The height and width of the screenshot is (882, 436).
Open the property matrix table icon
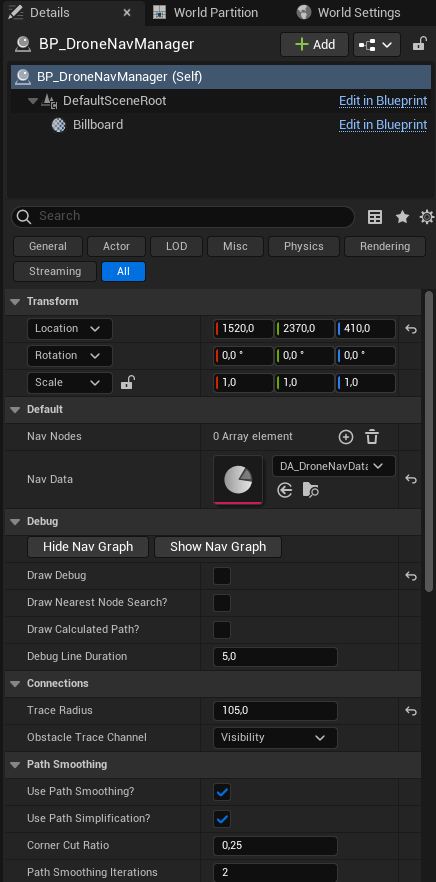click(375, 217)
